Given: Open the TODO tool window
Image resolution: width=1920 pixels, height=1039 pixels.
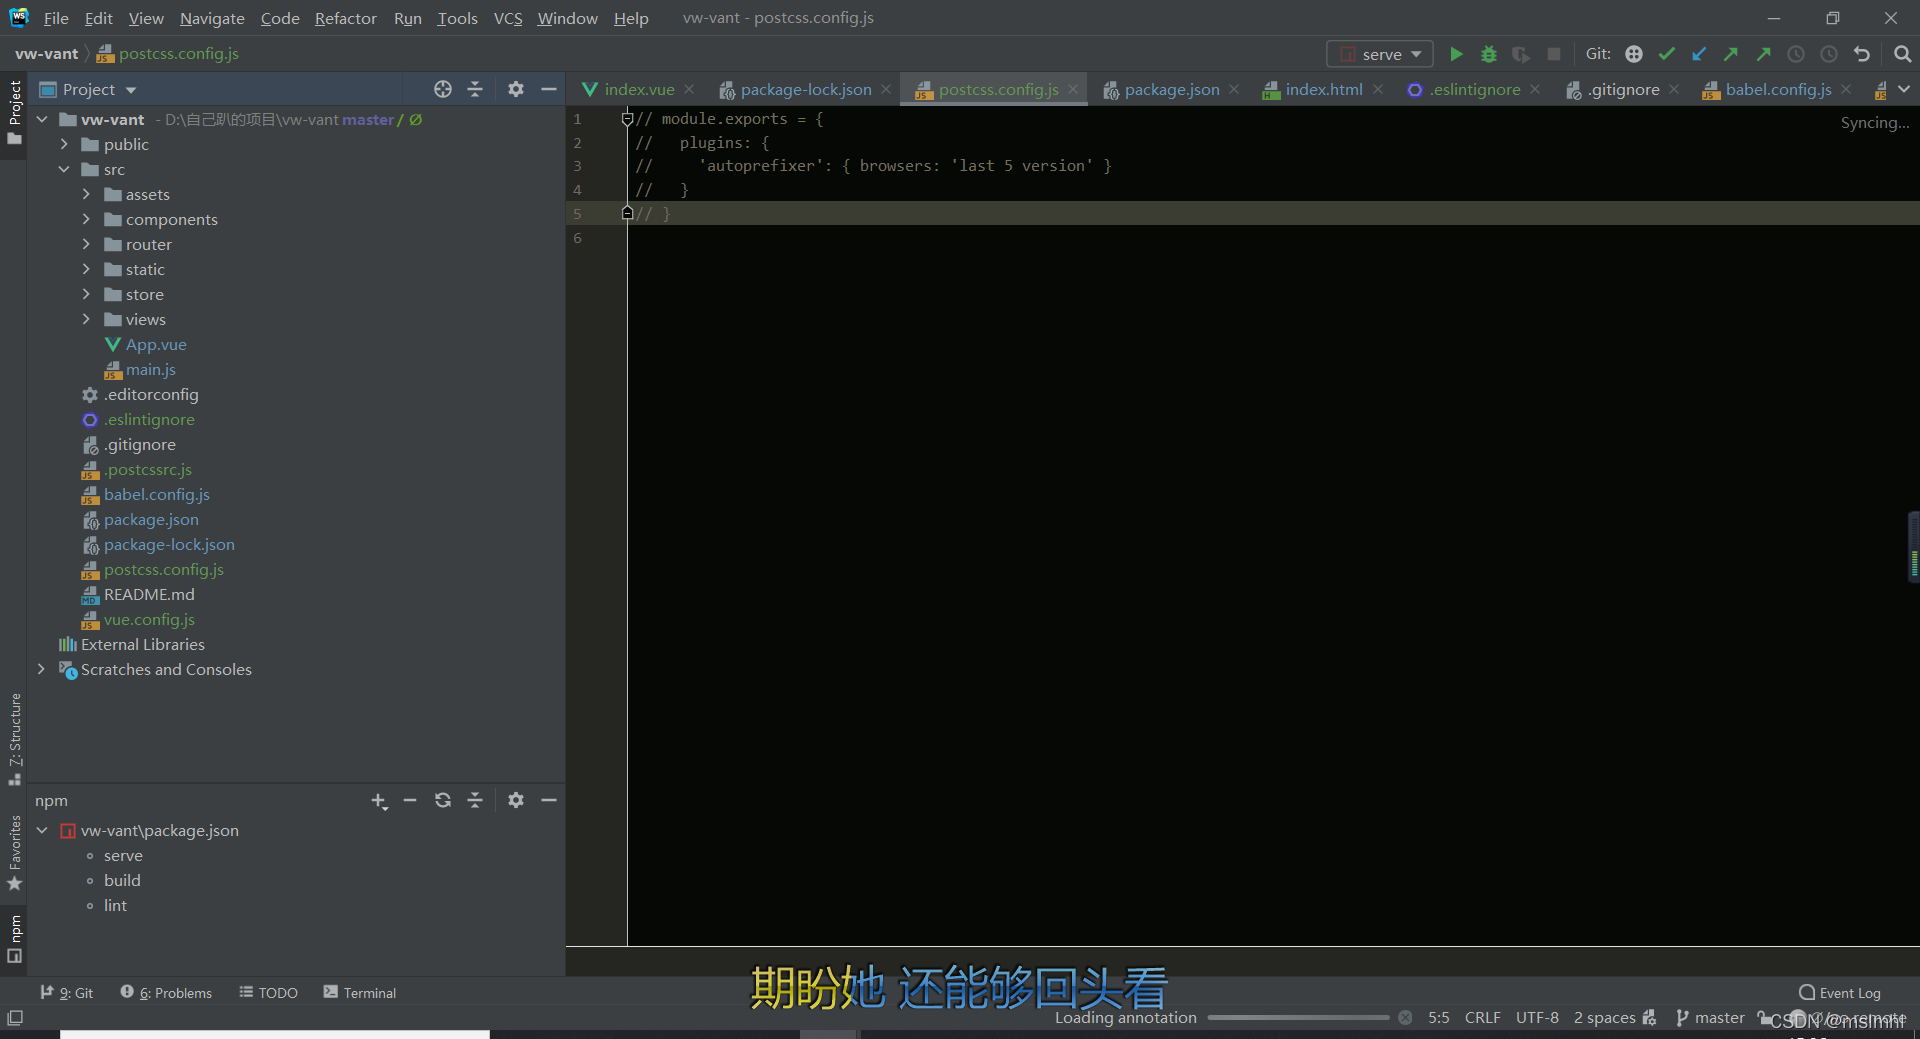Looking at the screenshot, I should [269, 993].
